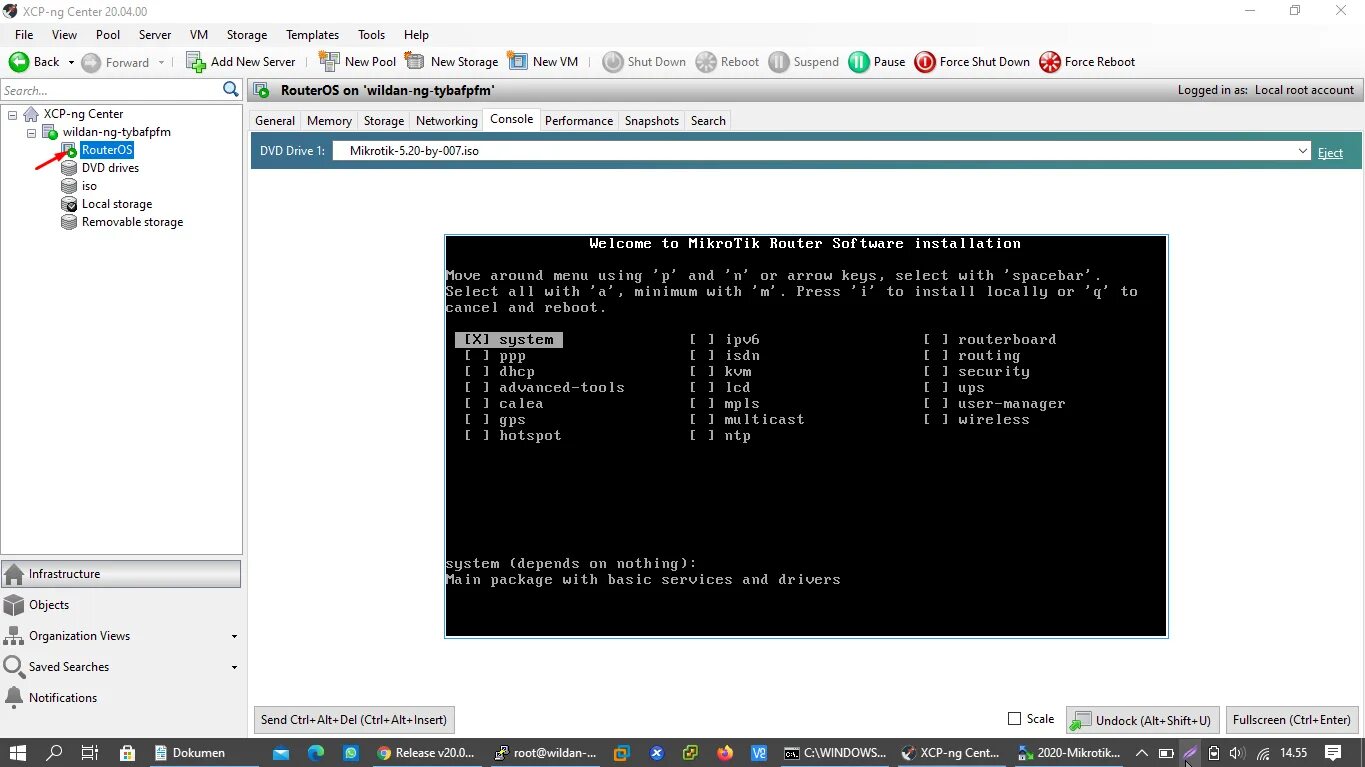Open the Windows Start menu

click(17, 753)
